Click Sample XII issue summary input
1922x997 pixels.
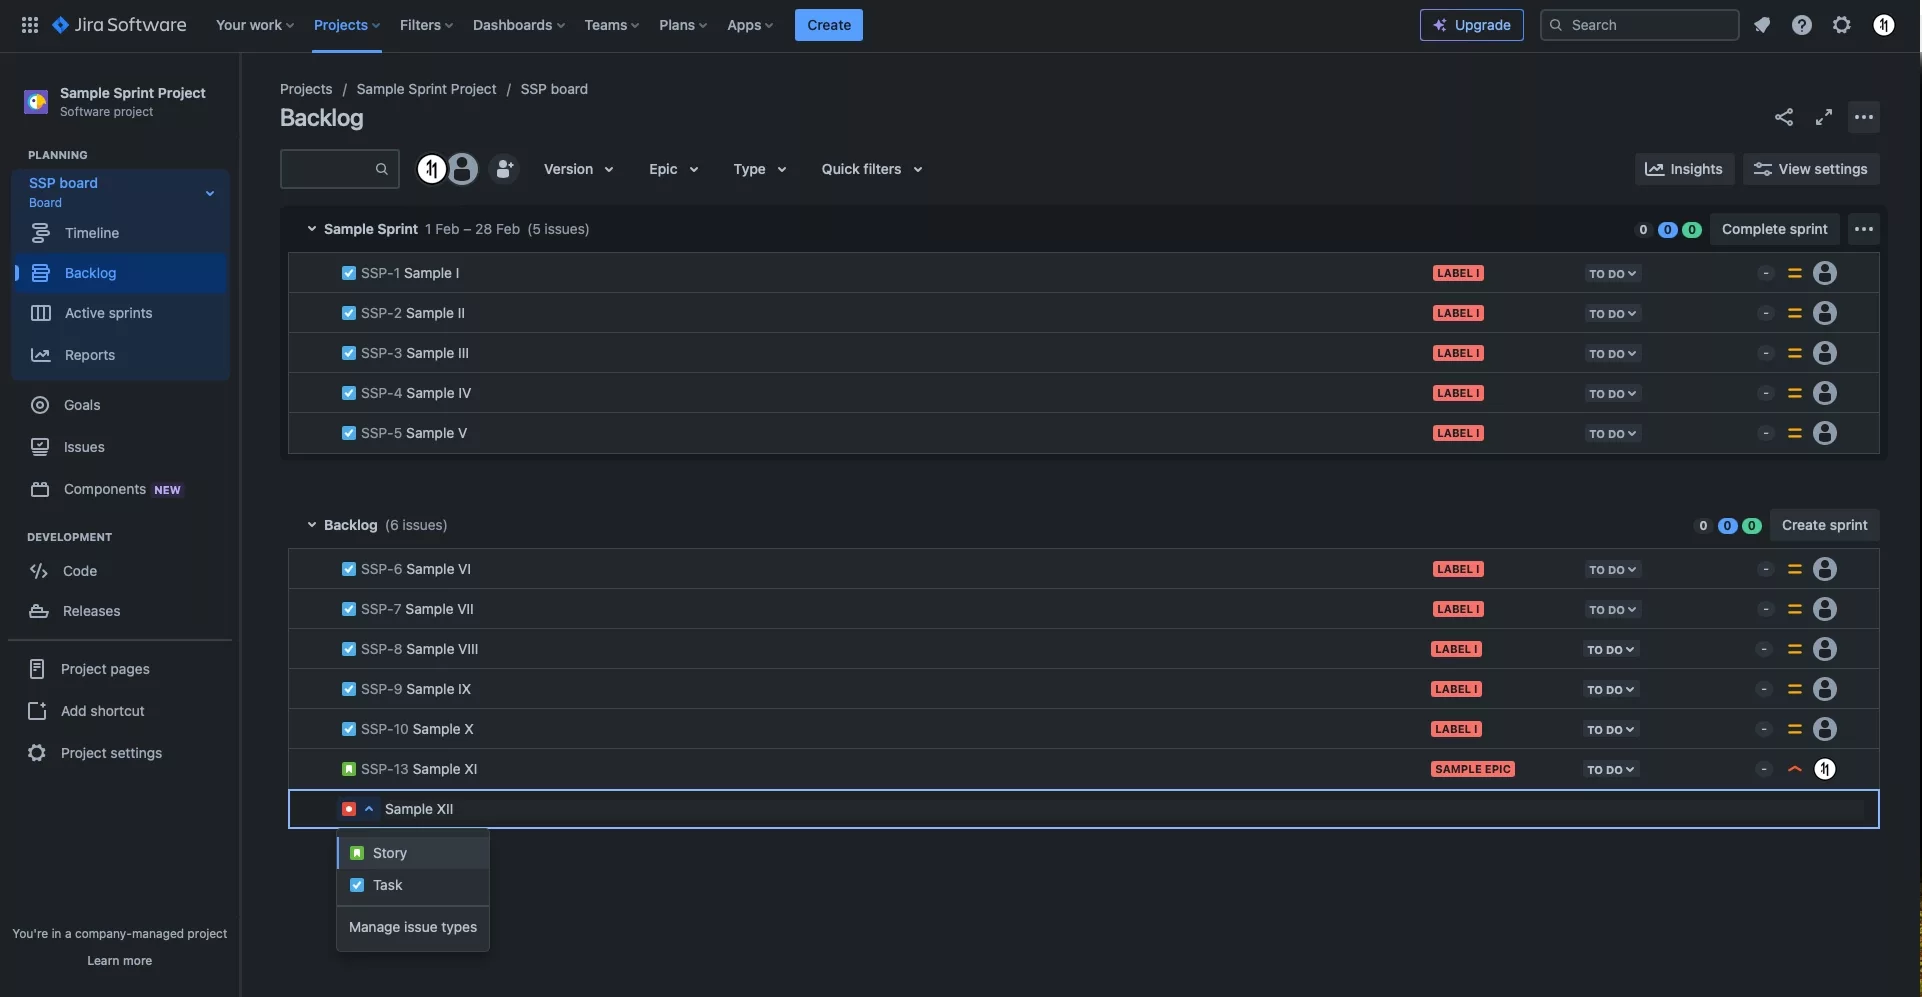[1122, 809]
